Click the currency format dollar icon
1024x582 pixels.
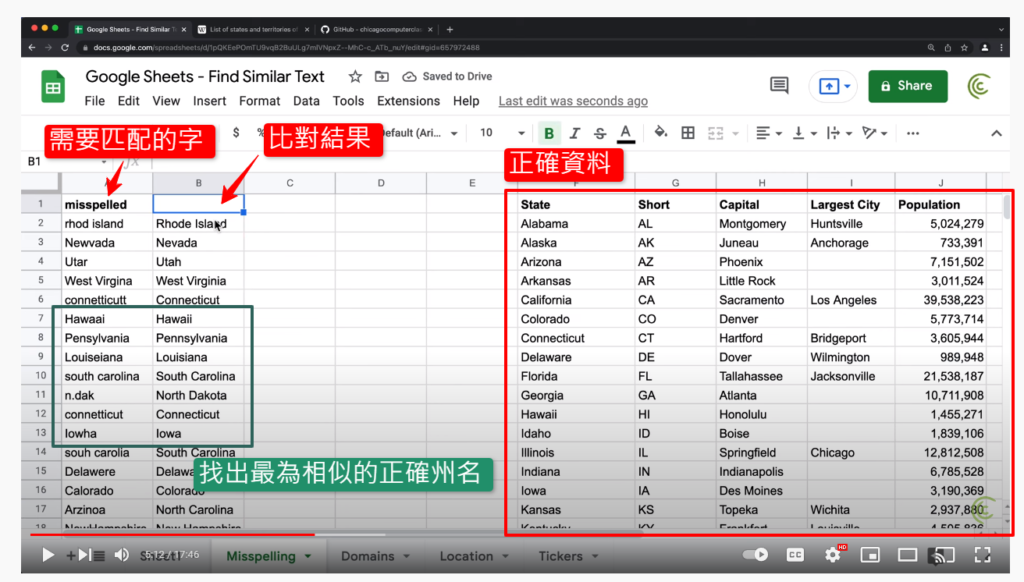[236, 133]
